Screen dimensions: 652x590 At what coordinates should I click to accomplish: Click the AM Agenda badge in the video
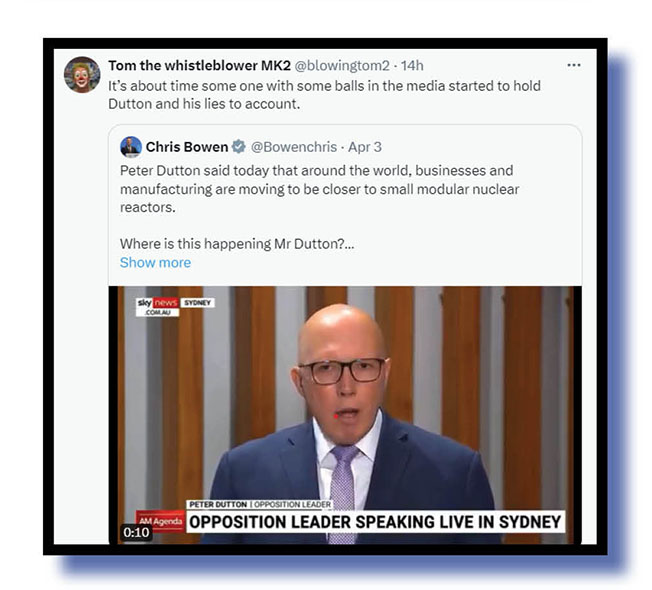(161, 521)
